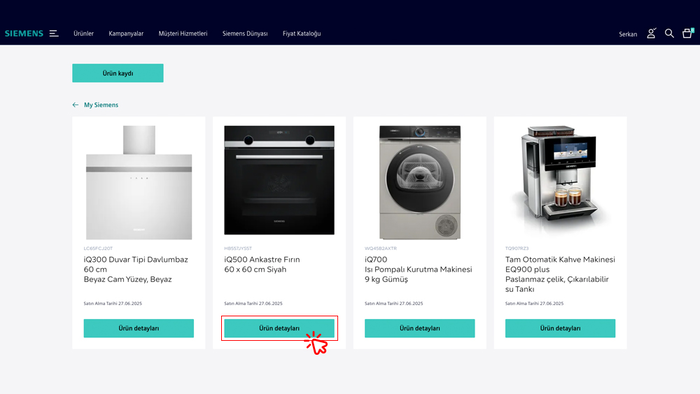This screenshot has width=700, height=394.
Task: View Ürün detayları for iQ700 Kurutma Makinesi
Action: point(420,328)
